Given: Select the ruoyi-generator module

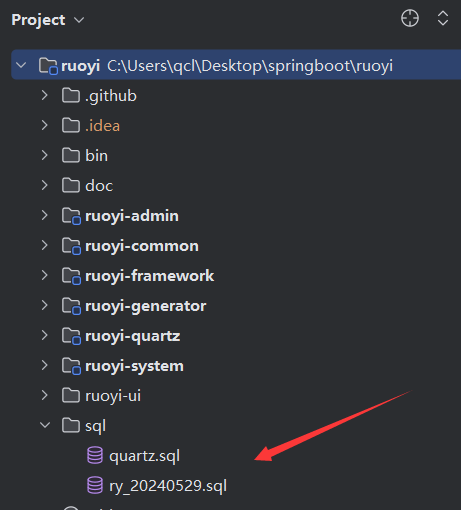Looking at the screenshot, I should [x=146, y=306].
